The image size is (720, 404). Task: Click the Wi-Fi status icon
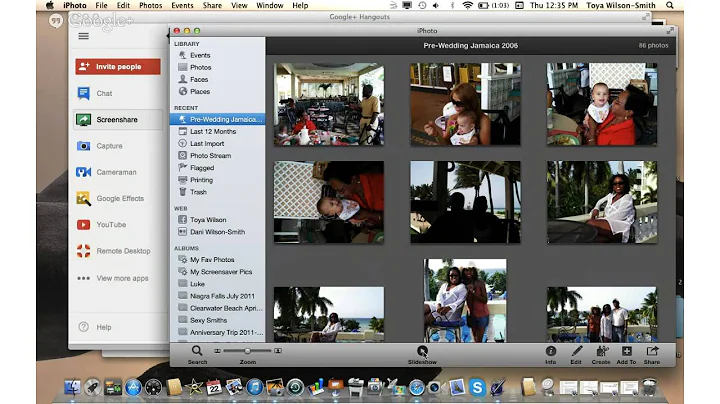(467, 6)
